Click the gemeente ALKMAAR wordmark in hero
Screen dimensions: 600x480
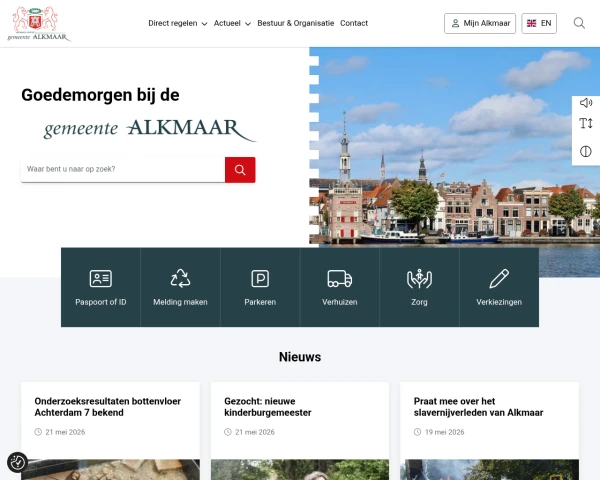click(x=150, y=129)
